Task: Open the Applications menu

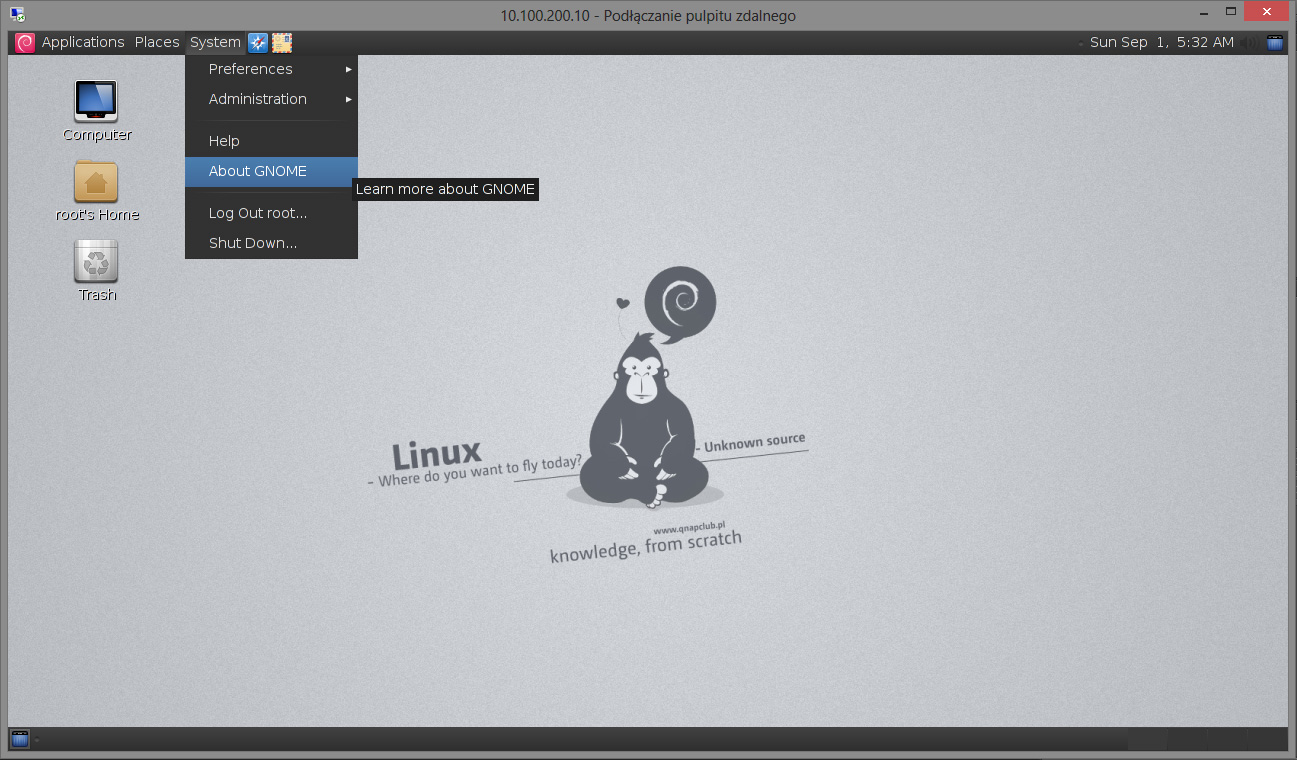Action: [x=83, y=42]
